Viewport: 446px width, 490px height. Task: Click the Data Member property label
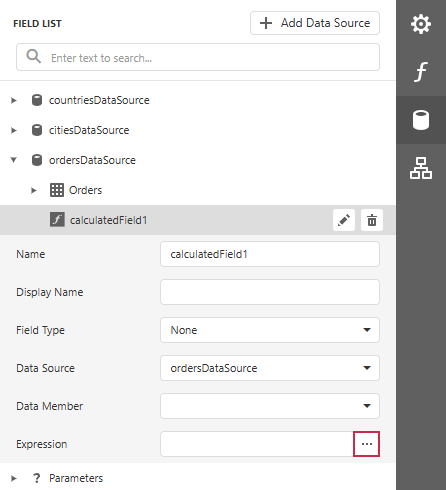click(x=49, y=406)
